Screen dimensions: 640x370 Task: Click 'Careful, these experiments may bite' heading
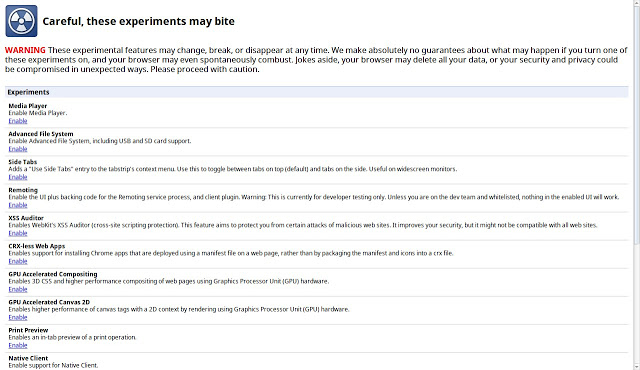(138, 21)
